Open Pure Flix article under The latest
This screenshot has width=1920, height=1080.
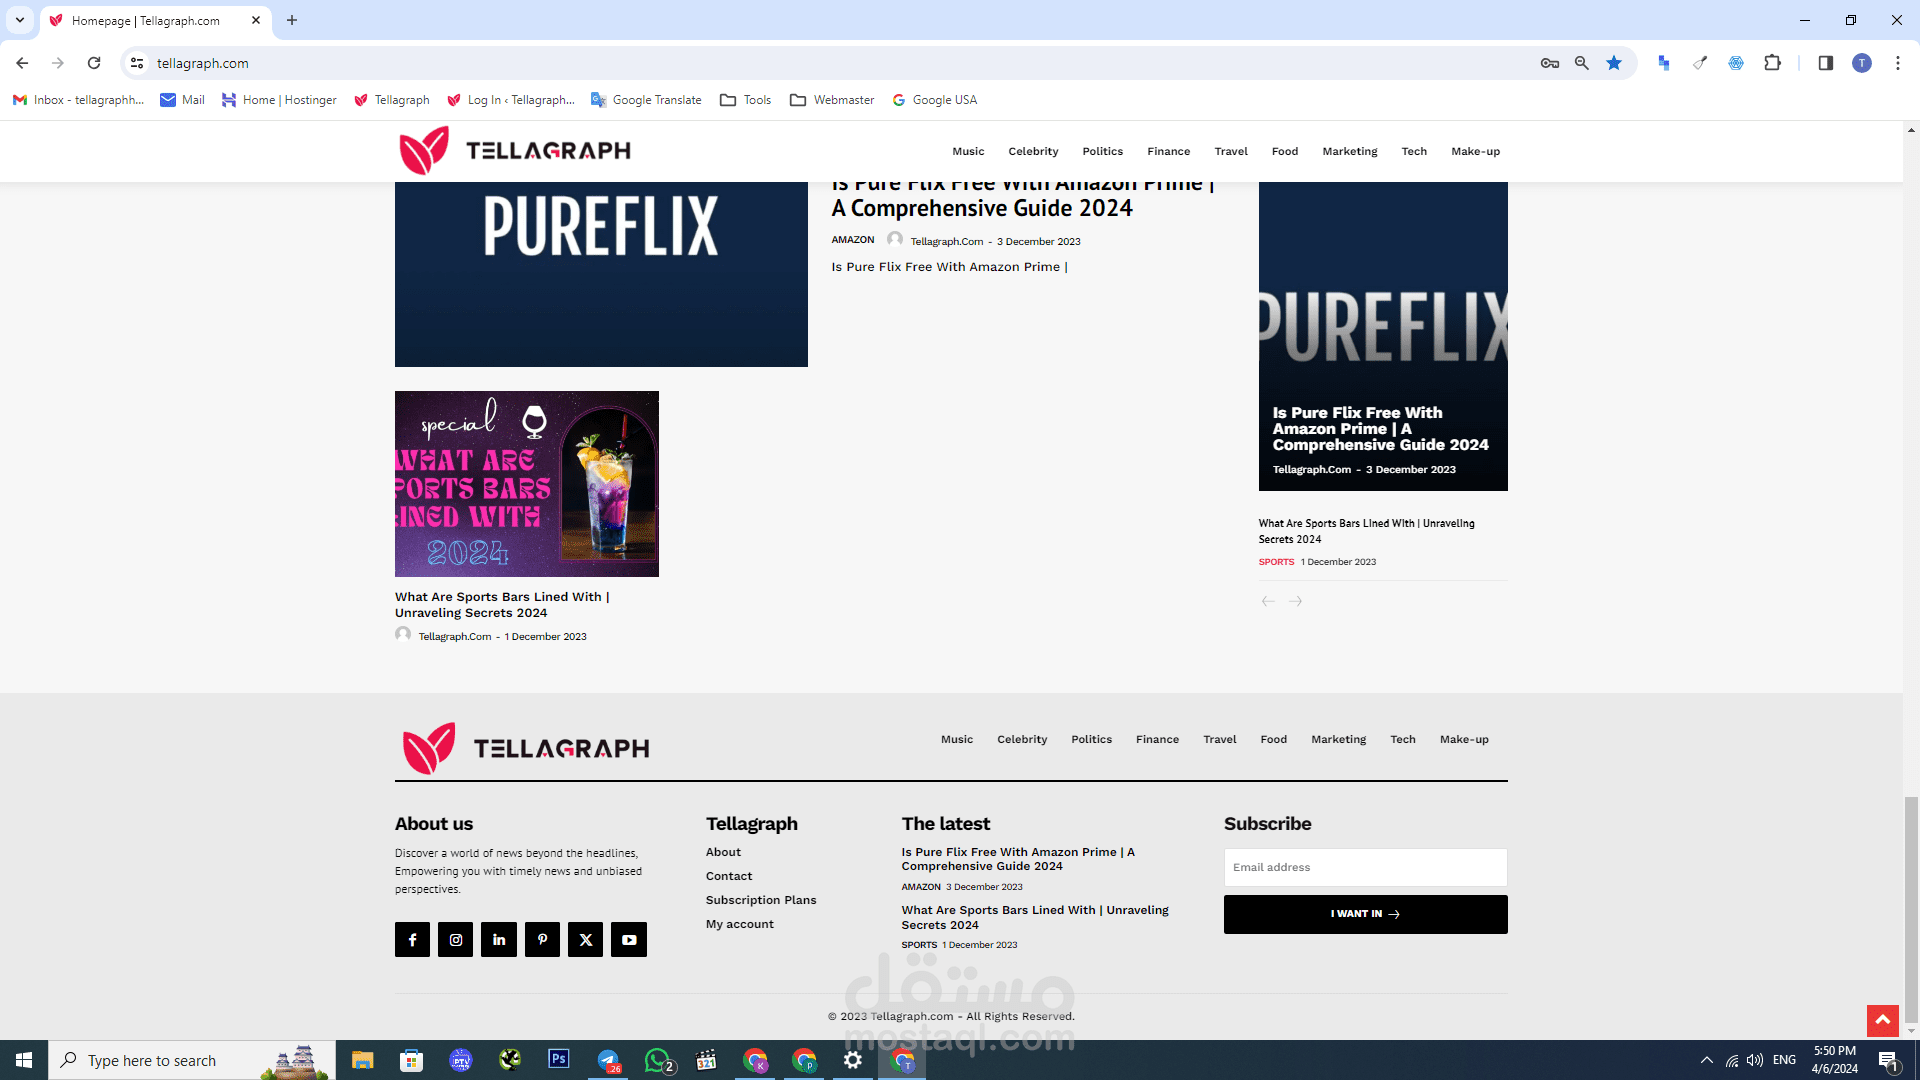1018,859
